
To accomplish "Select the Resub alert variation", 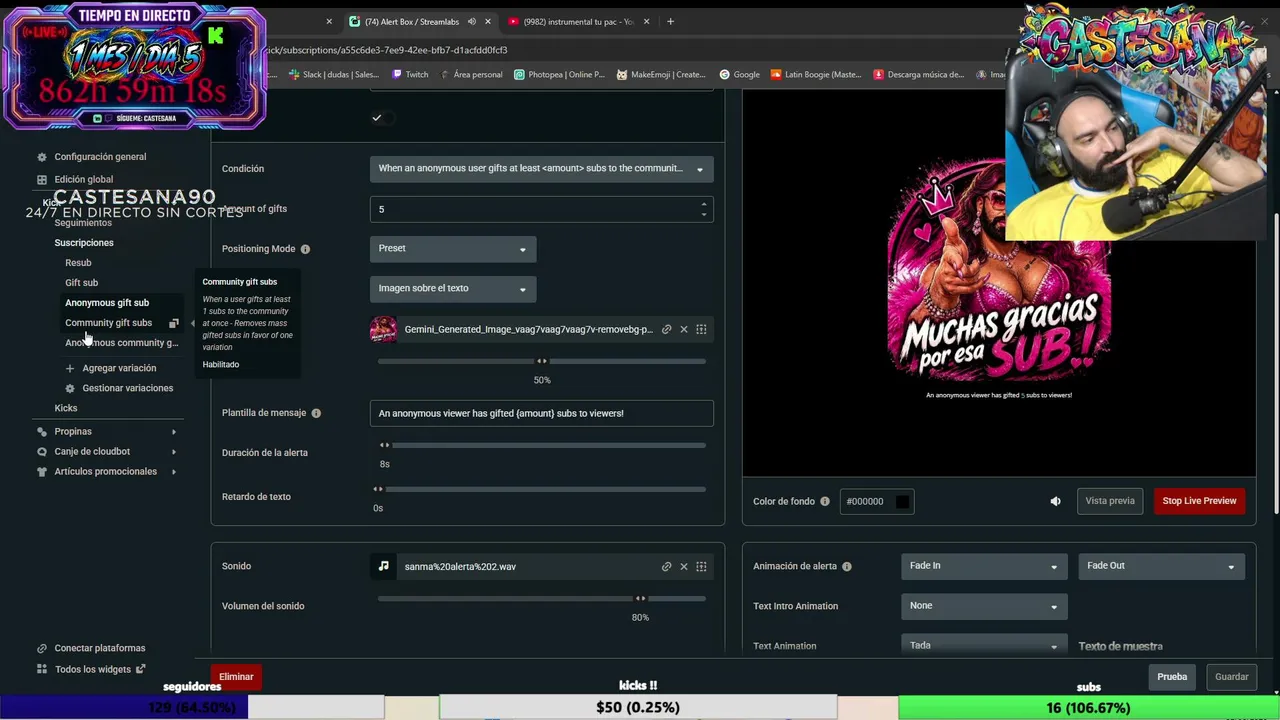I will 78,263.
